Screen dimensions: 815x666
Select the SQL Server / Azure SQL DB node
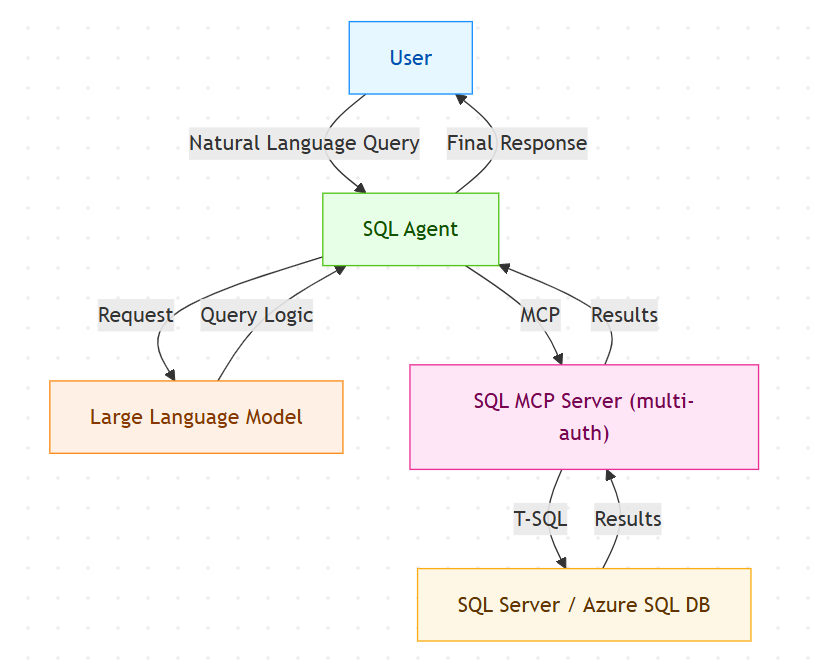point(584,605)
